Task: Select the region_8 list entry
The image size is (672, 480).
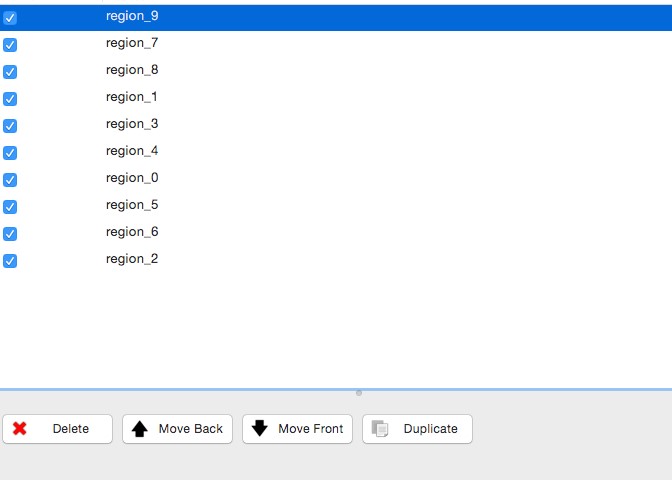Action: pos(132,70)
